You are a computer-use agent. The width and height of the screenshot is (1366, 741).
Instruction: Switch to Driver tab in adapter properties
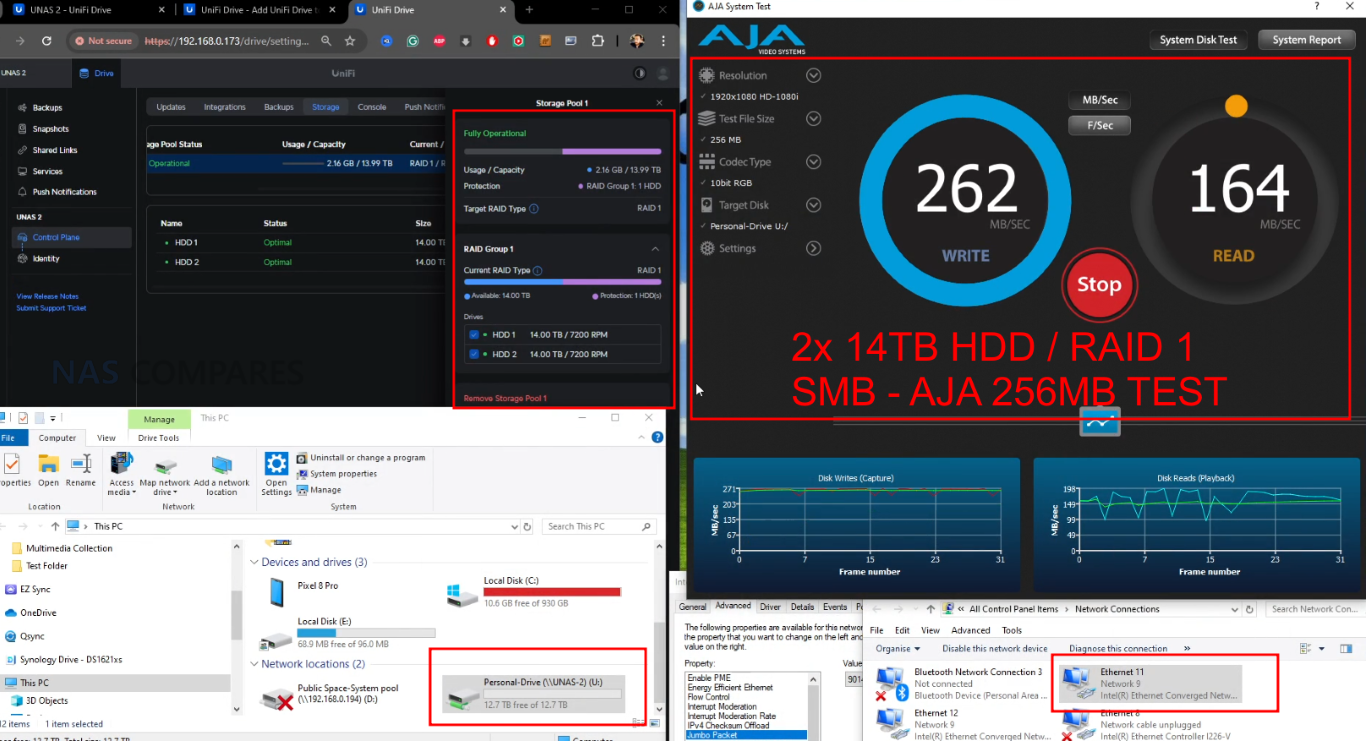(x=770, y=607)
